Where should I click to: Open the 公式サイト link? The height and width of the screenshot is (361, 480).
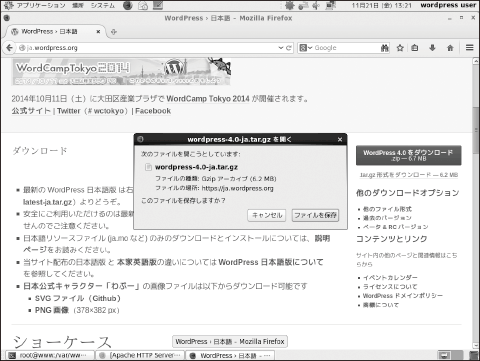pyautogui.click(x=31, y=111)
